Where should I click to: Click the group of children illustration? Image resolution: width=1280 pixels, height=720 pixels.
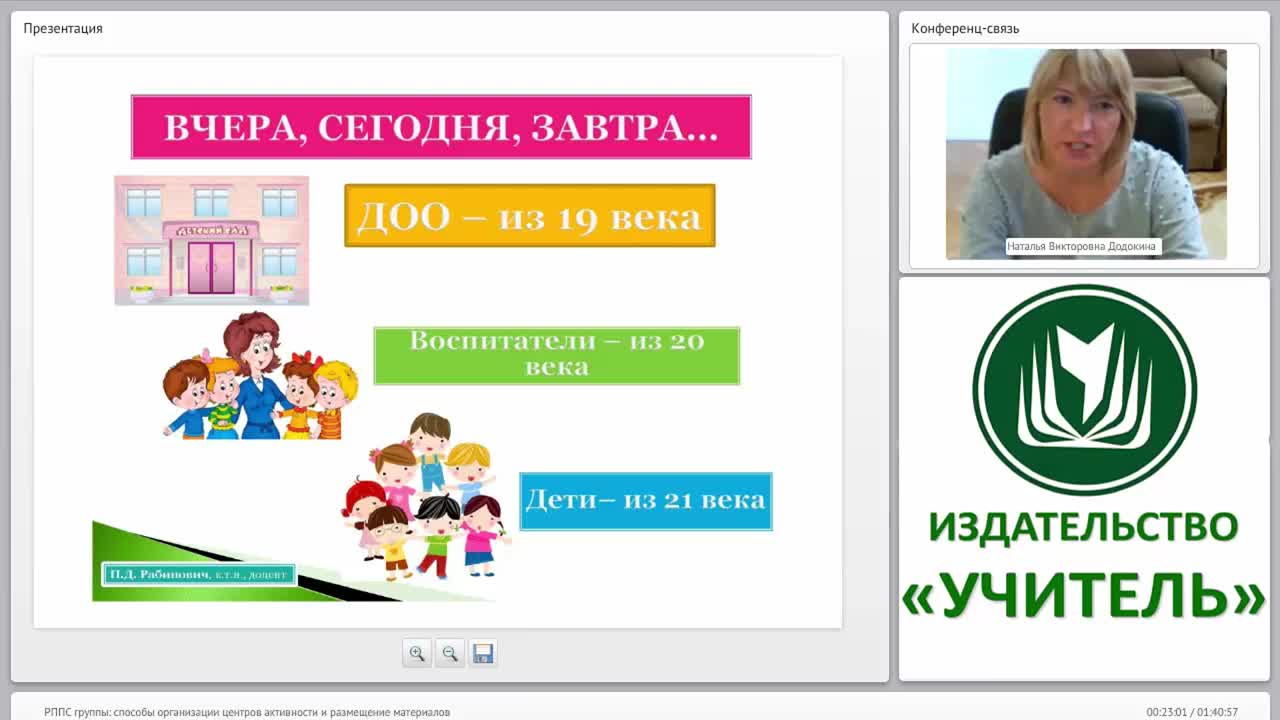point(426,495)
